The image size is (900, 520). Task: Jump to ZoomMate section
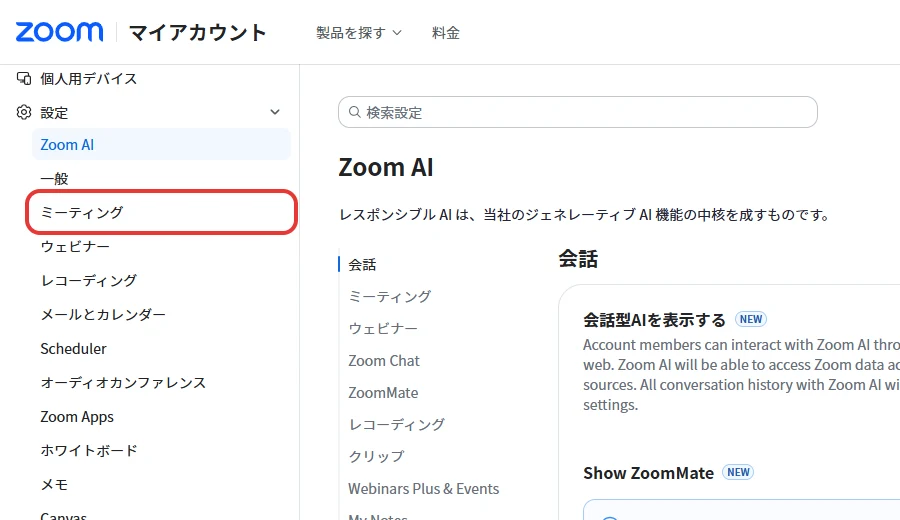point(383,393)
